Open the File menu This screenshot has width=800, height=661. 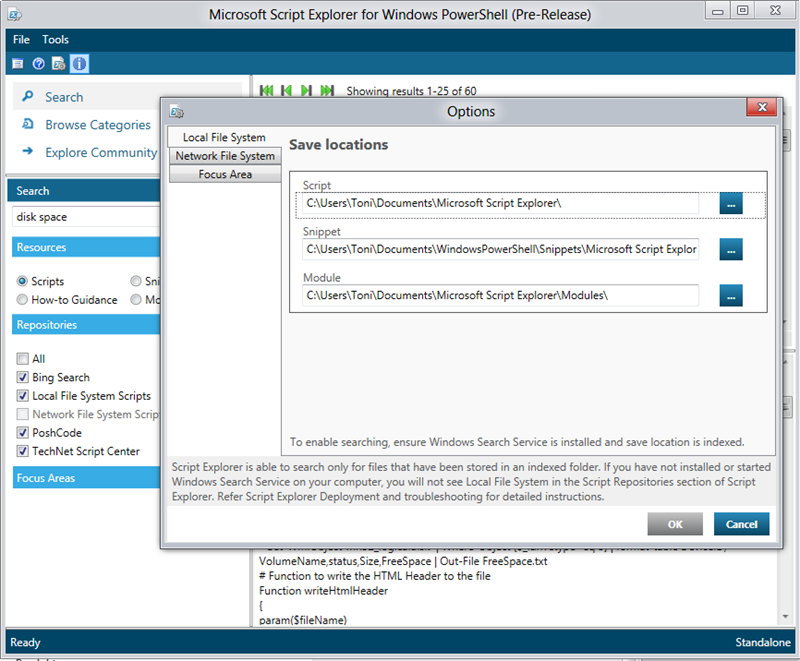pyautogui.click(x=21, y=40)
